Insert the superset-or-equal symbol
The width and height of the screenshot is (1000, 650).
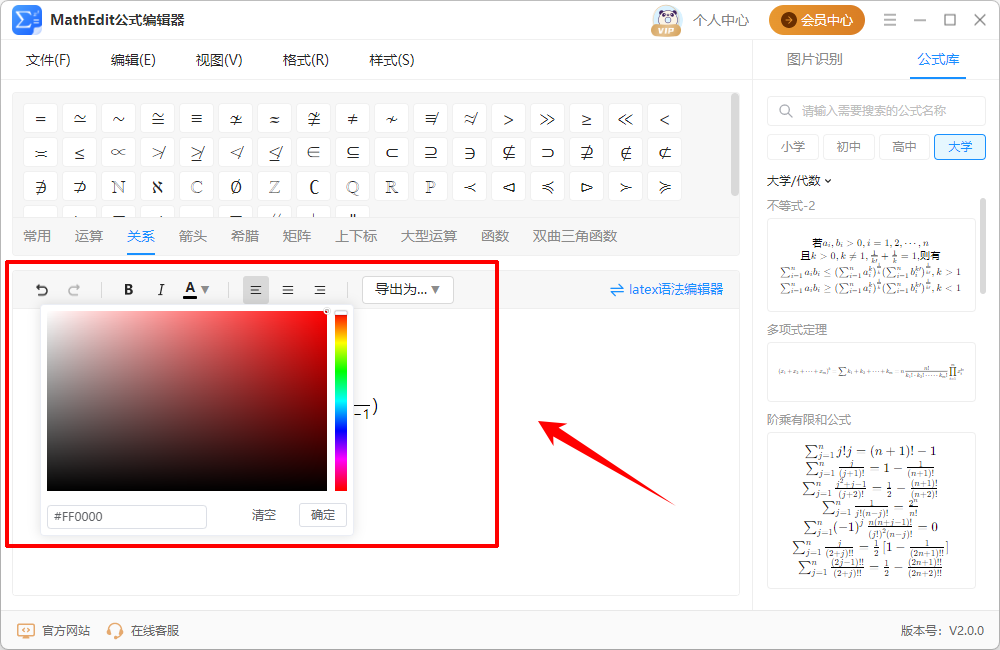pos(430,153)
